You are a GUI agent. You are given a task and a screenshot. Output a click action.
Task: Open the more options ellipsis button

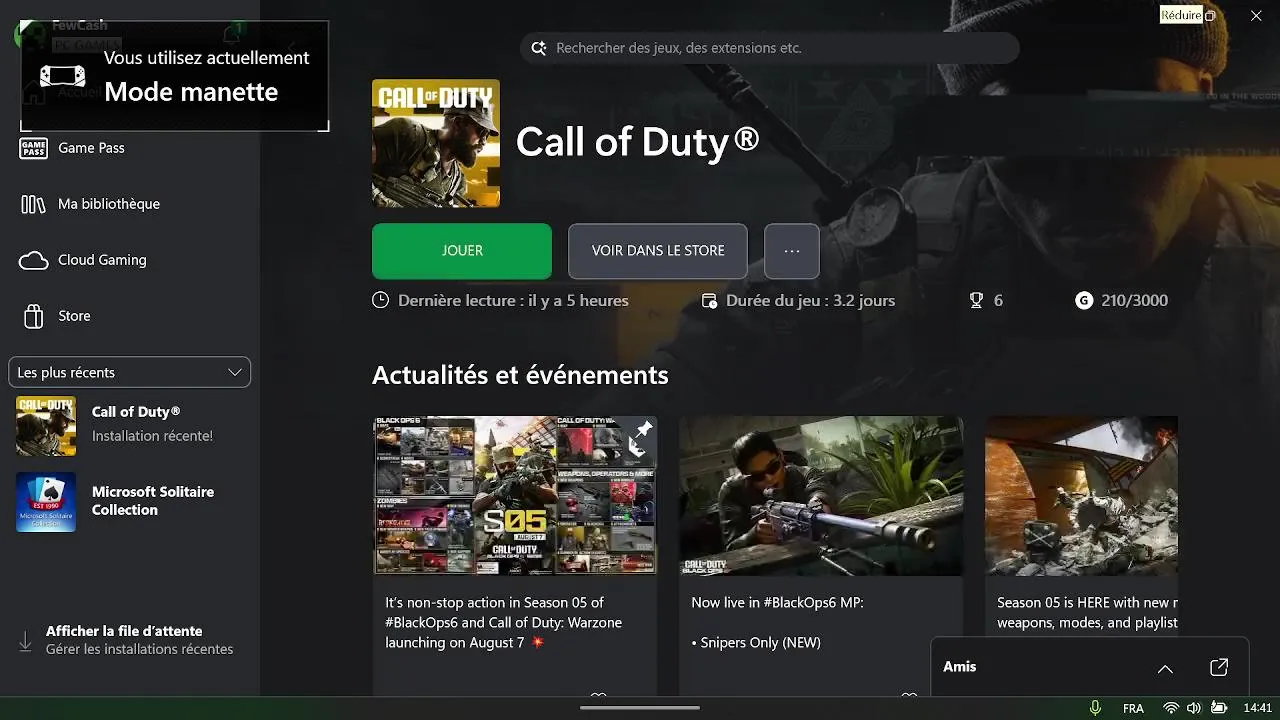click(x=792, y=251)
